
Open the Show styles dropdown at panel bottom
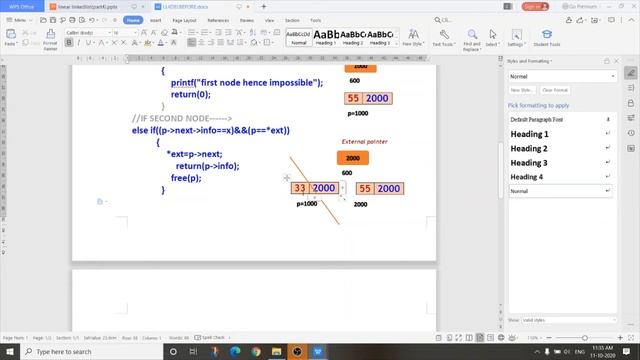pyautogui.click(x=568, y=320)
